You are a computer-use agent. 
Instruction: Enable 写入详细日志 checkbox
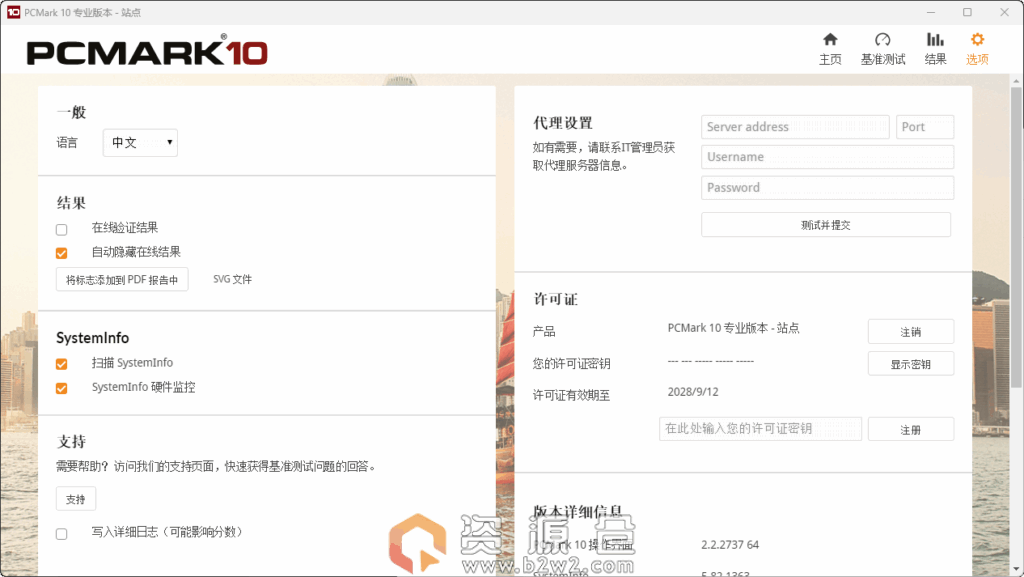[x=62, y=534]
